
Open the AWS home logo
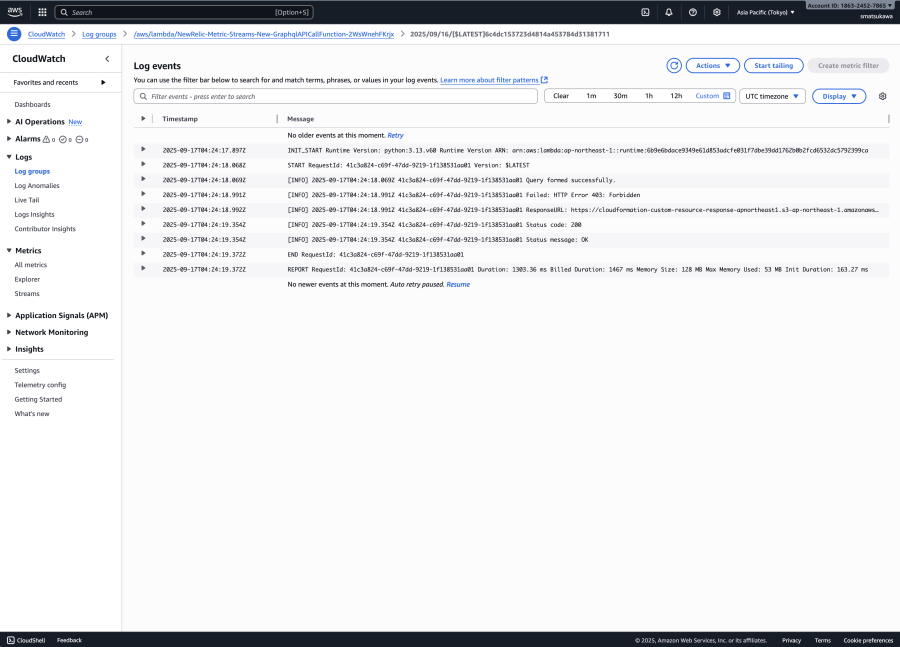click(x=15, y=11)
